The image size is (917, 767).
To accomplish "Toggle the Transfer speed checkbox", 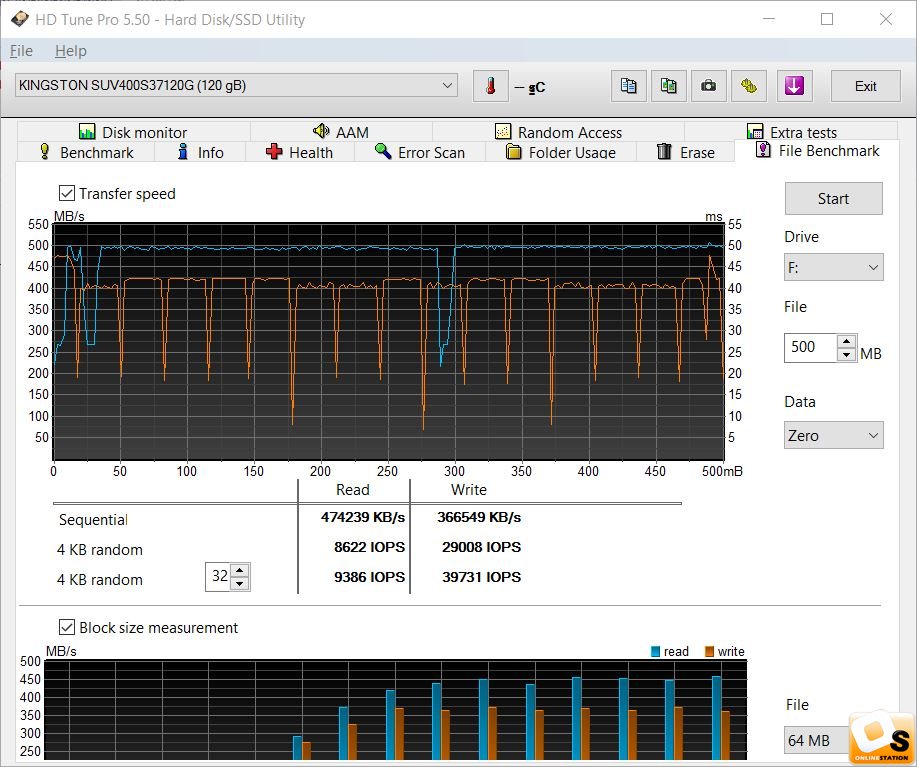I will 67,193.
